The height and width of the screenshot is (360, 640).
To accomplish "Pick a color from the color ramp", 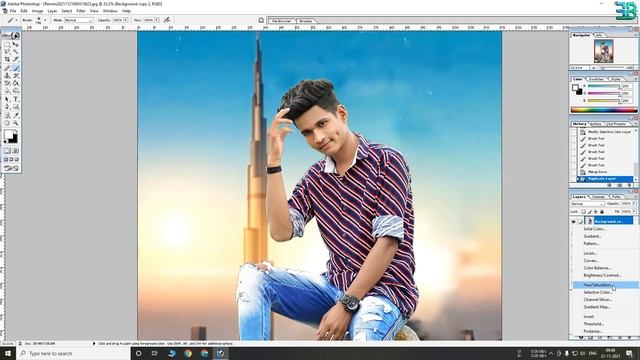I will click(x=604, y=109).
